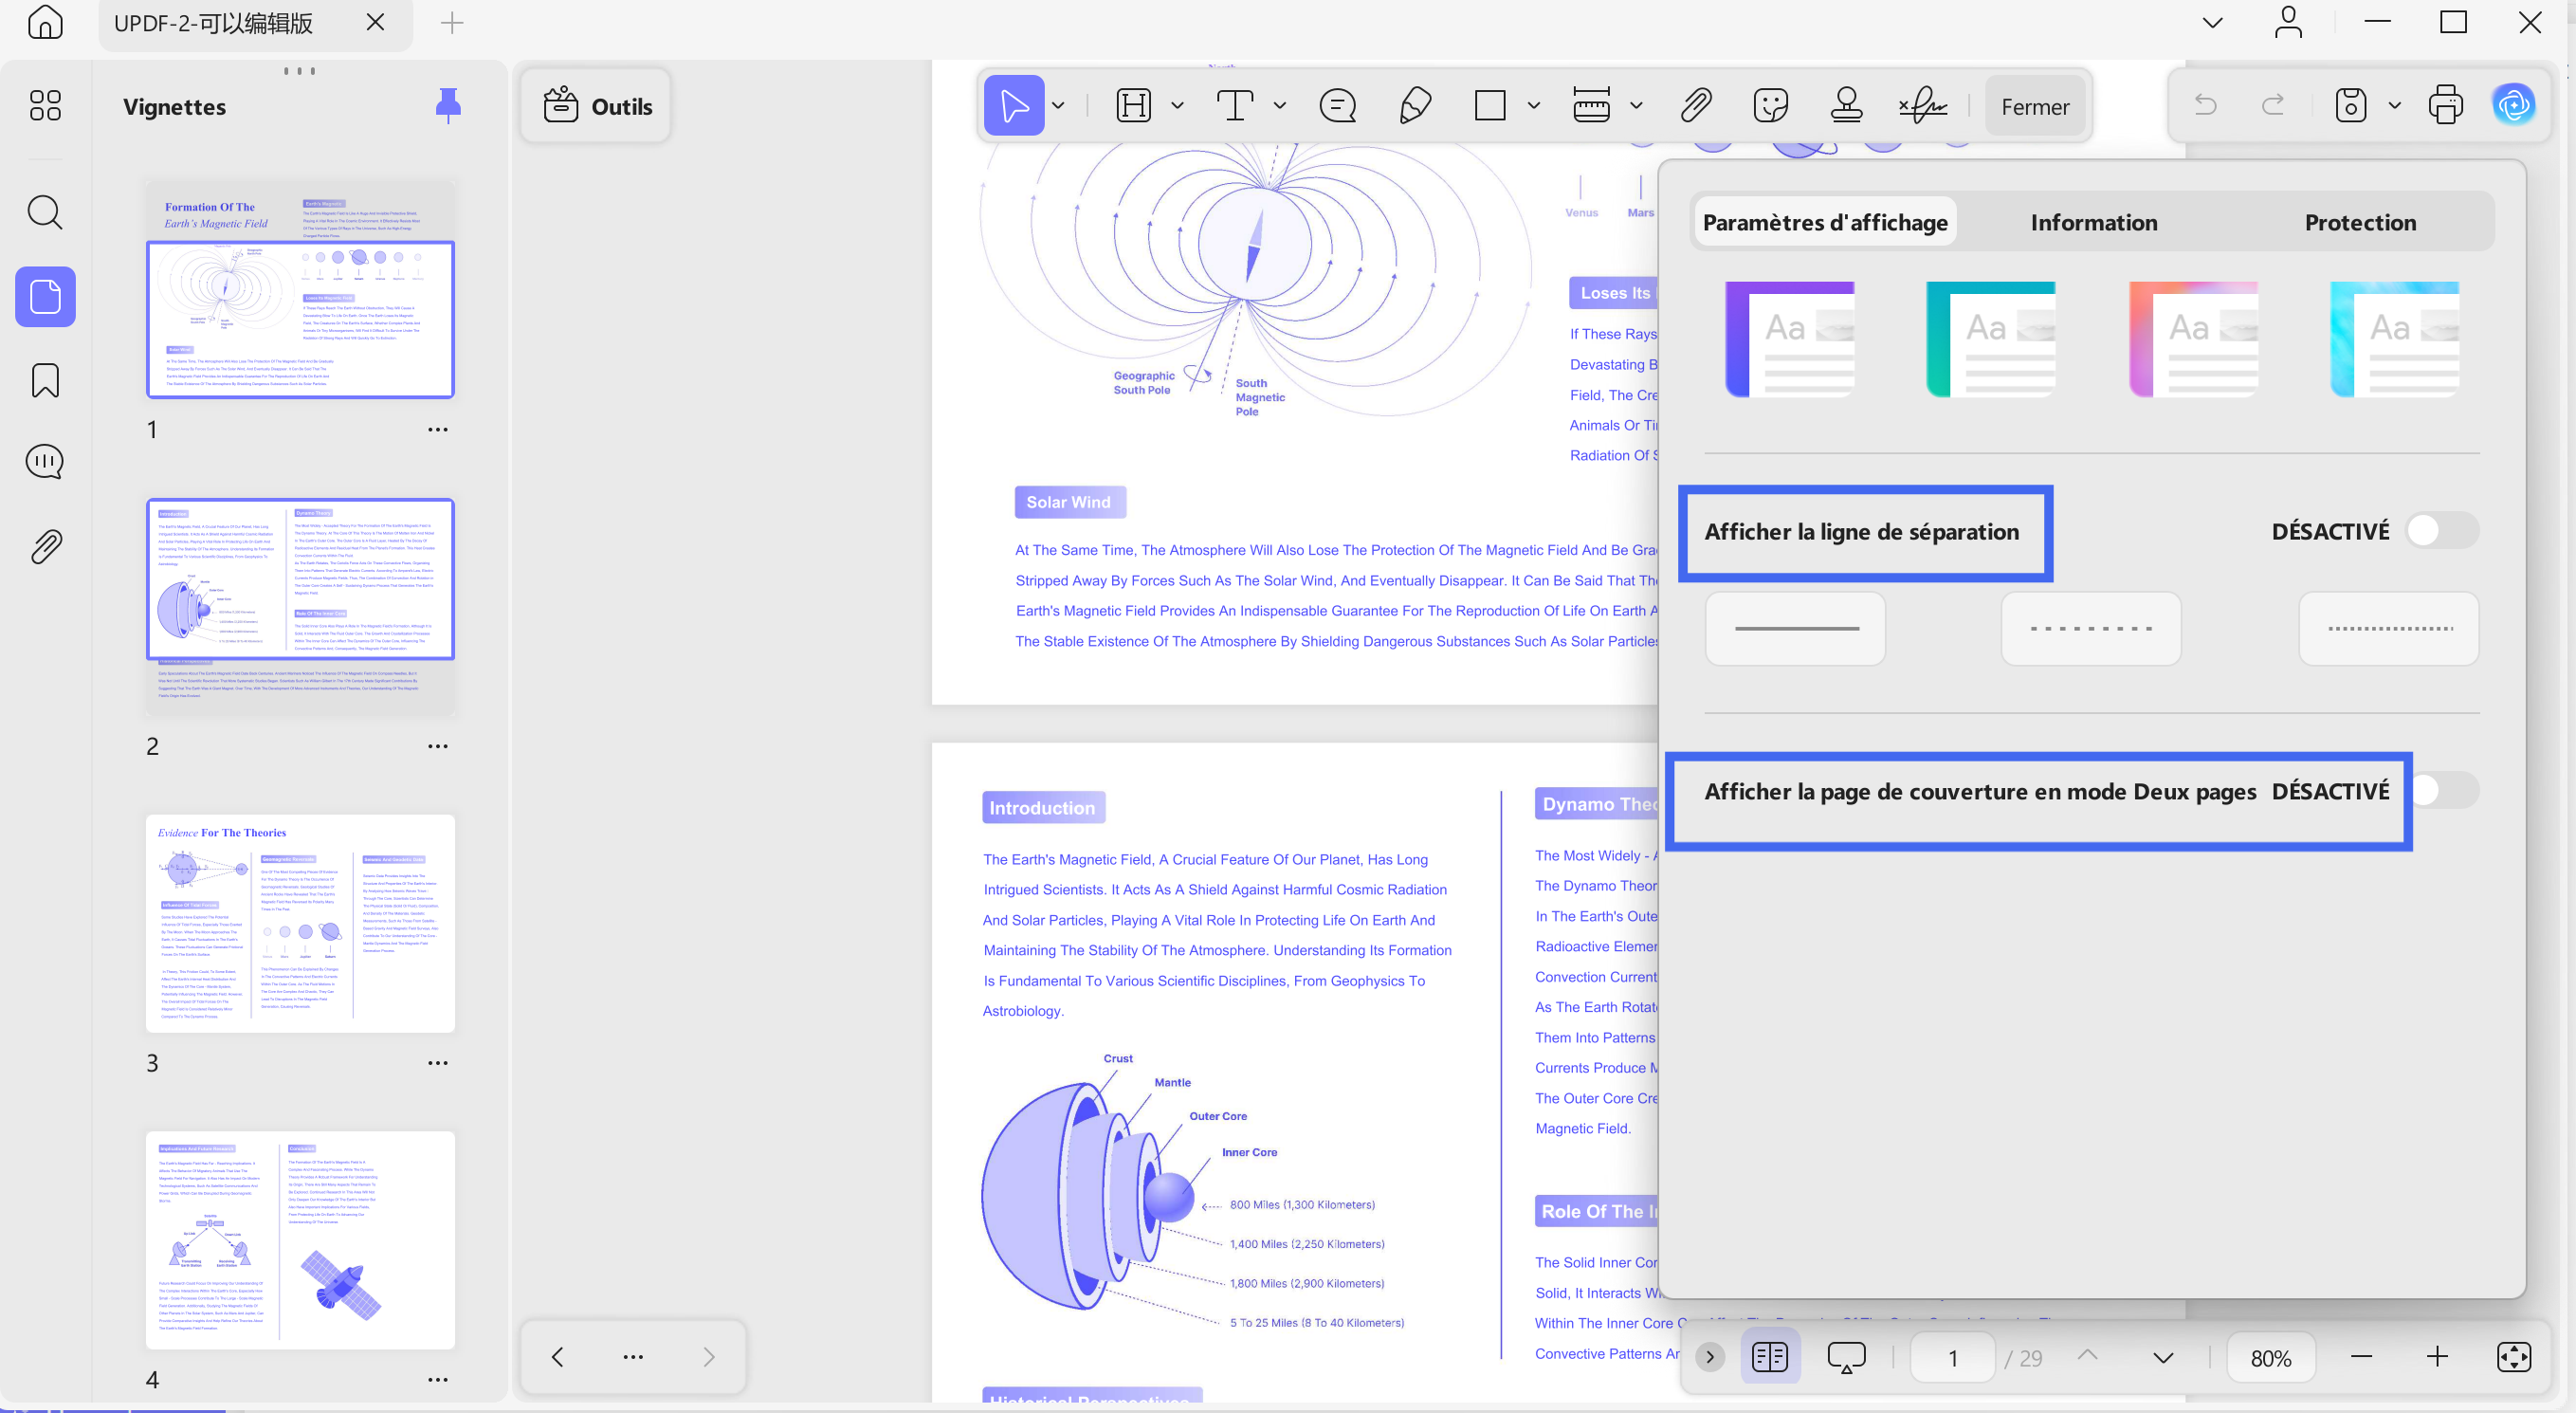The width and height of the screenshot is (2576, 1413).
Task: Expand text tool dropdown arrow
Action: click(x=1279, y=105)
